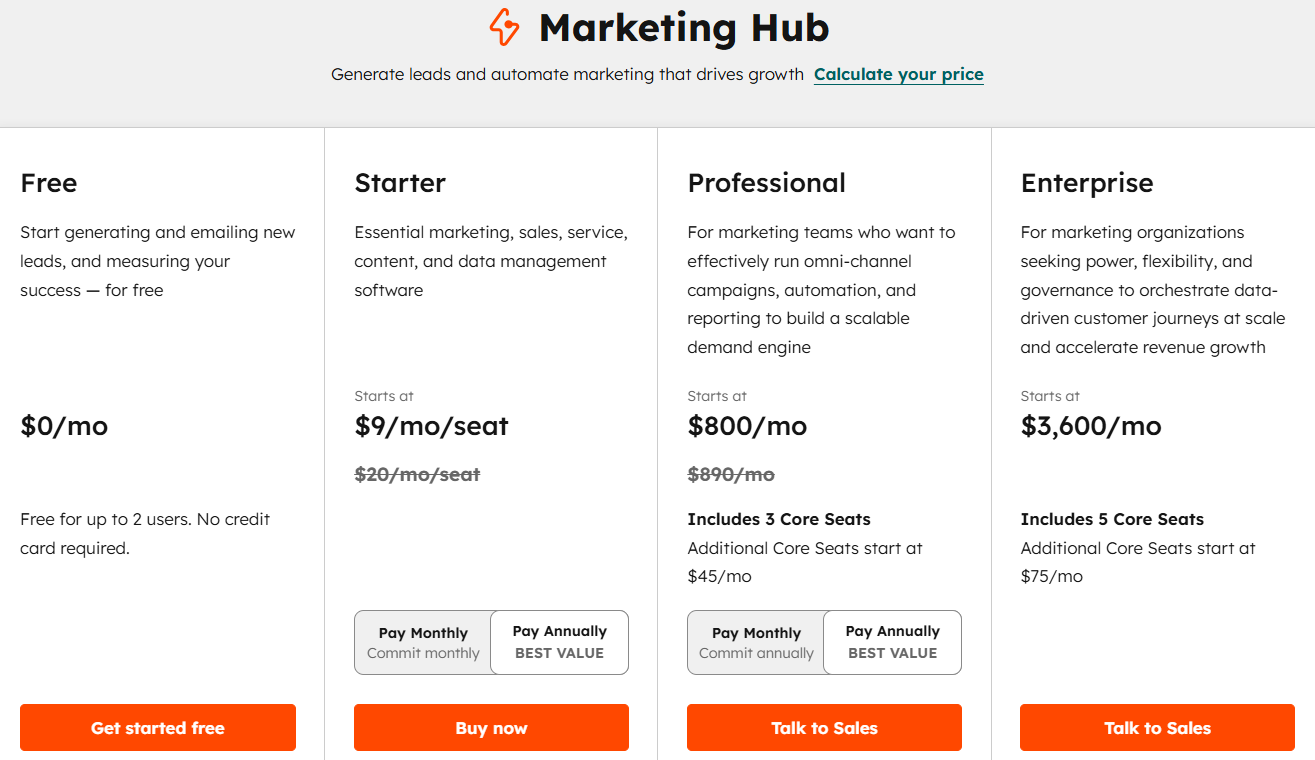Image resolution: width=1315 pixels, height=760 pixels.
Task: Switch Professional plan to Pay Monthly
Action: [756, 642]
